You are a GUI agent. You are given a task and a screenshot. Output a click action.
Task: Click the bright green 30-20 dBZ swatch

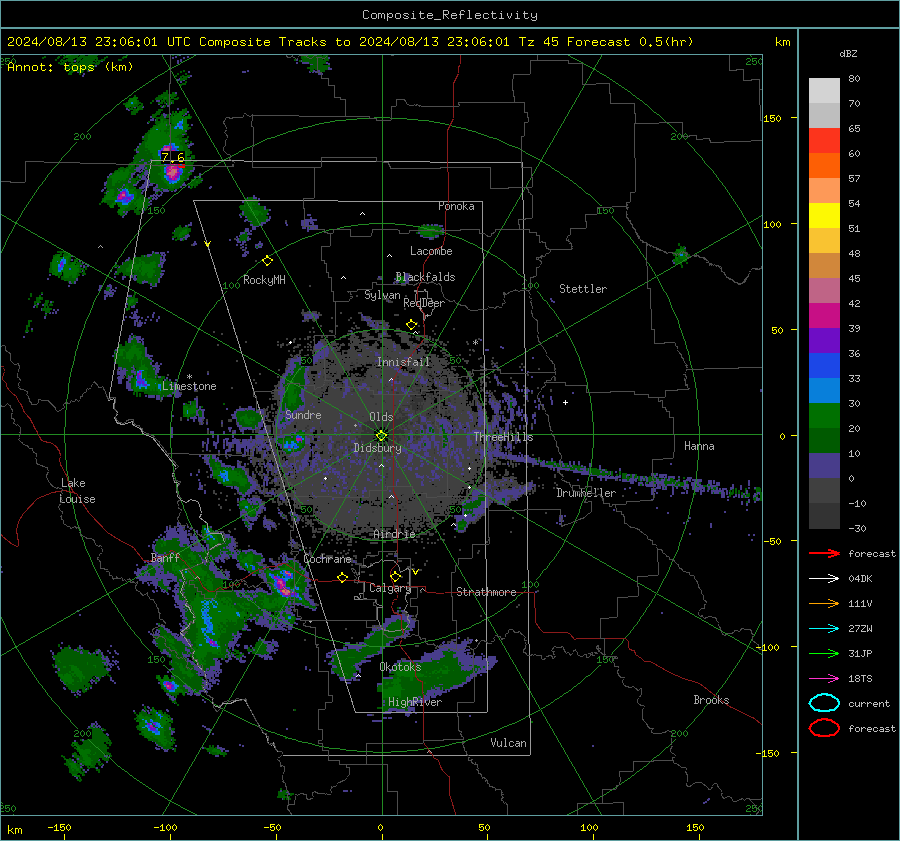click(x=824, y=416)
